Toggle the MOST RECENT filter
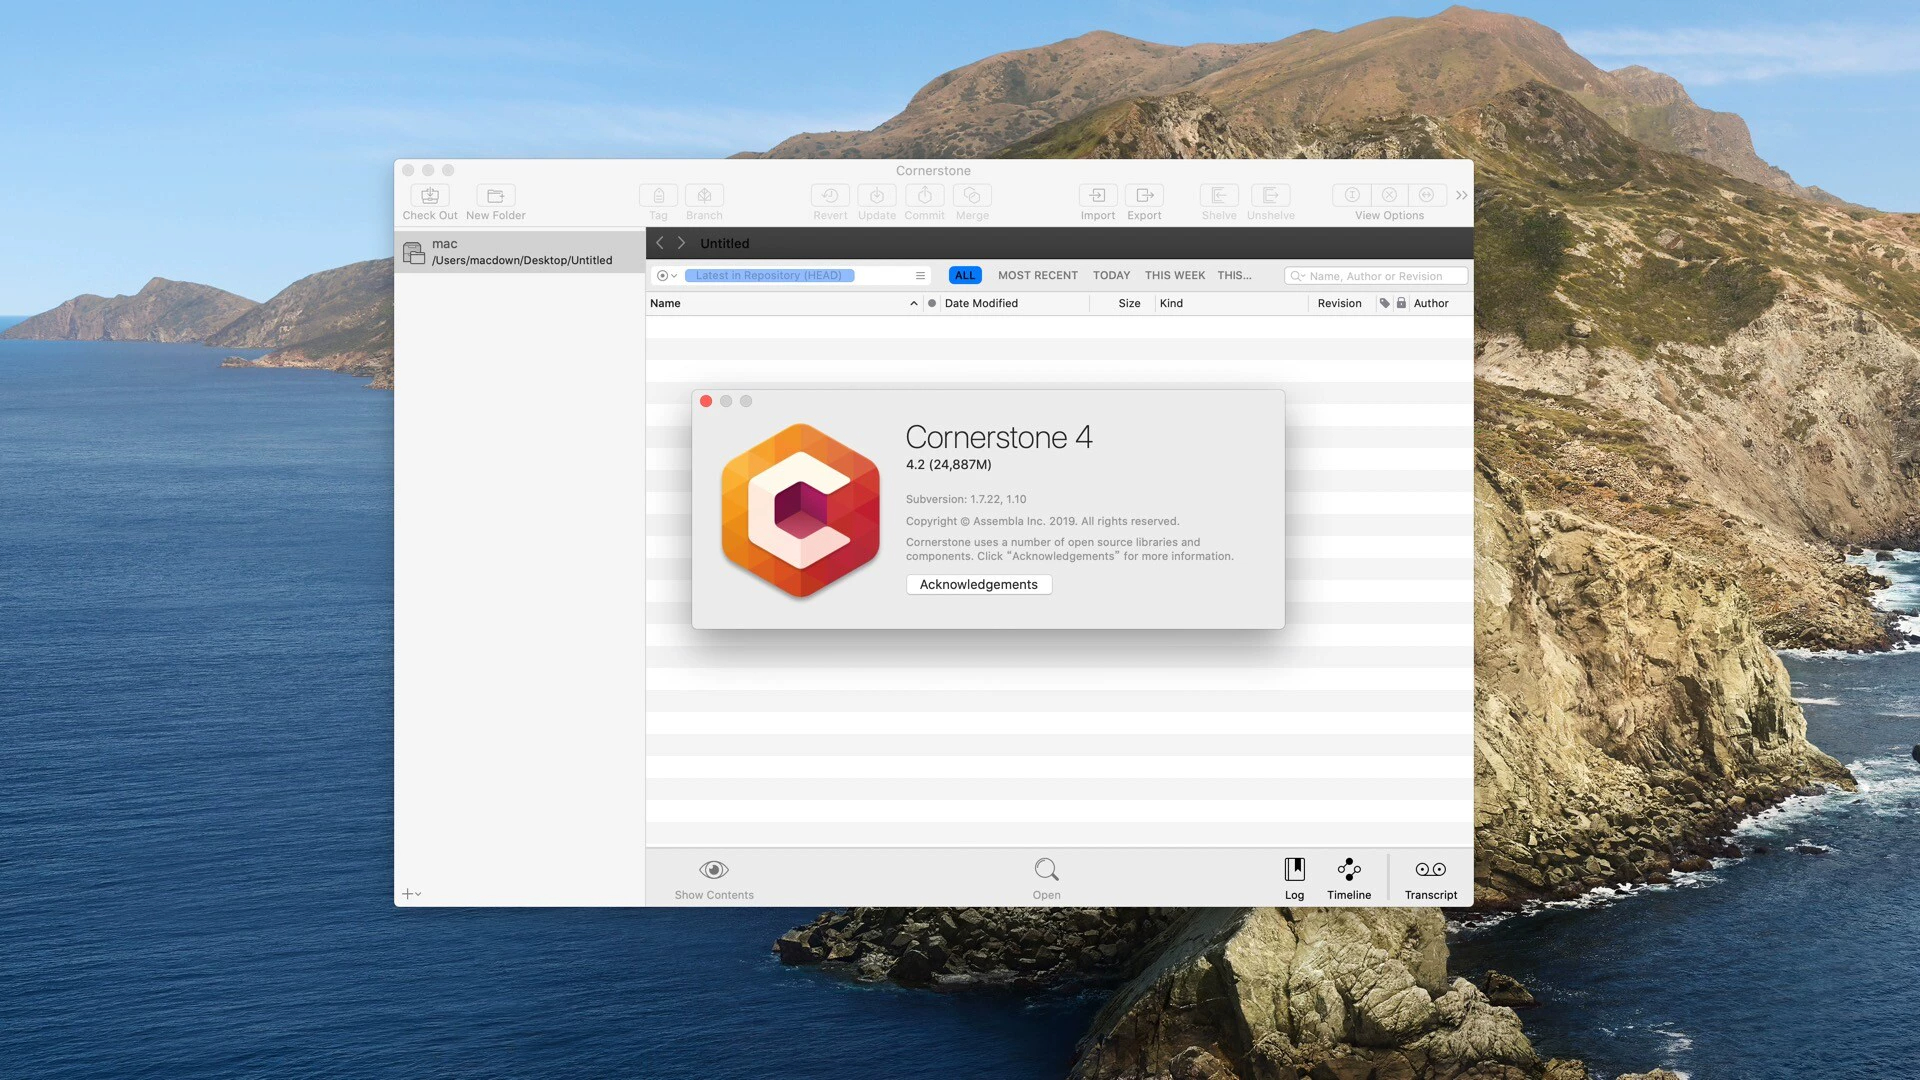Screen dimensions: 1920x1080 pyautogui.click(x=1037, y=275)
